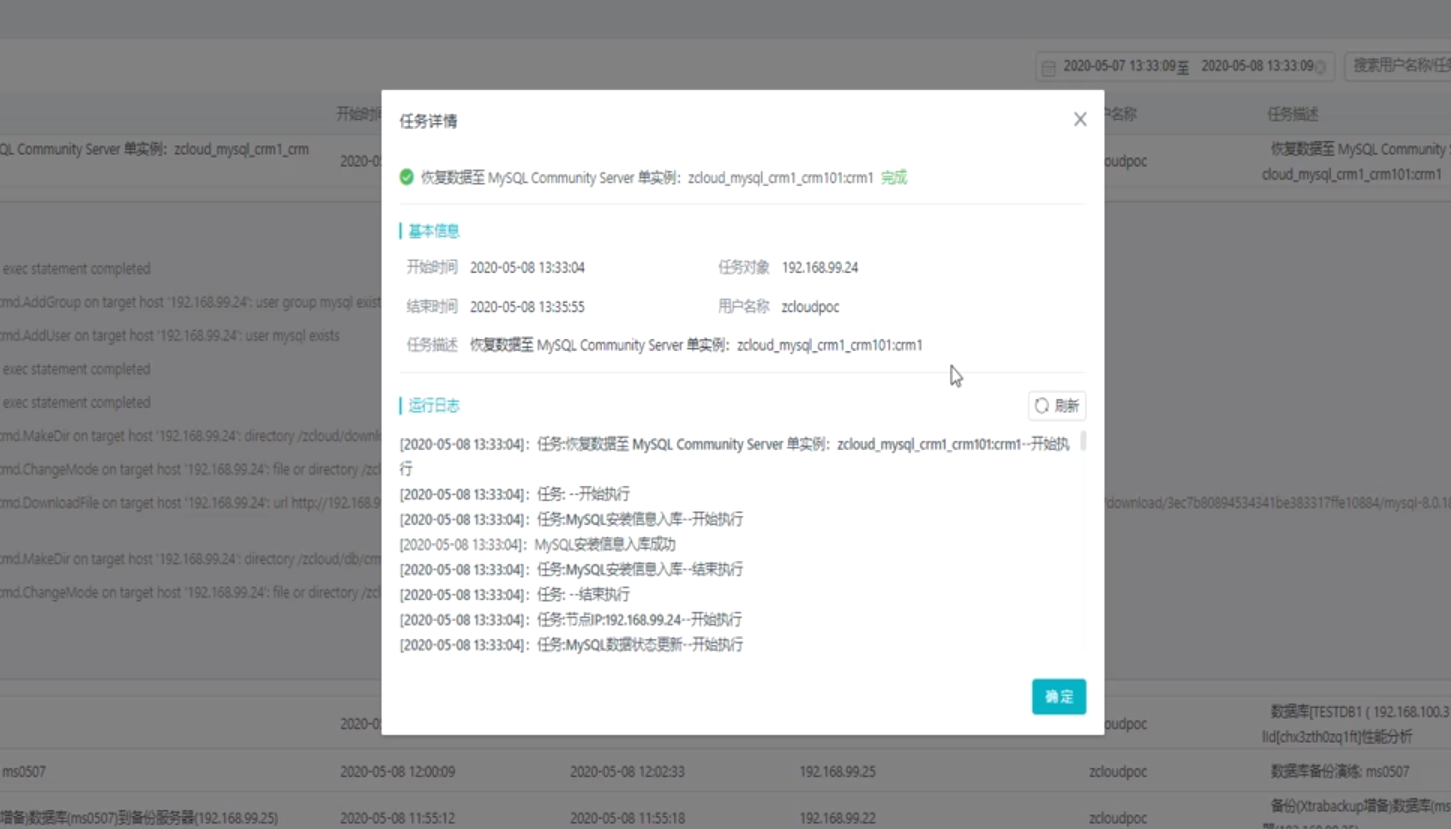The height and width of the screenshot is (829, 1451).
Task: Click background cell 2020-05-08 12:02:33
Action: tap(628, 772)
